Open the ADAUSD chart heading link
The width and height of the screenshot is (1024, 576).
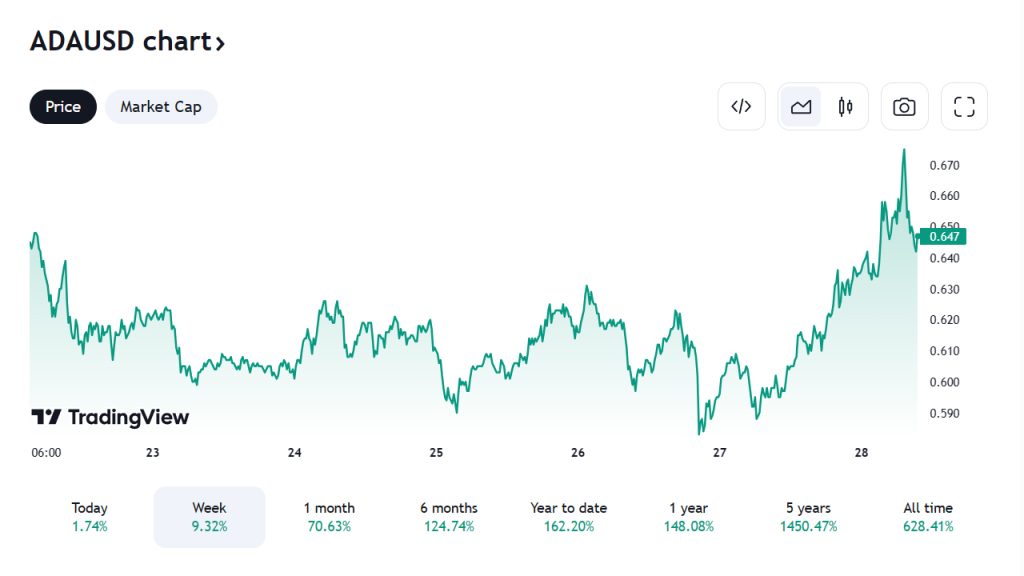click(x=128, y=42)
